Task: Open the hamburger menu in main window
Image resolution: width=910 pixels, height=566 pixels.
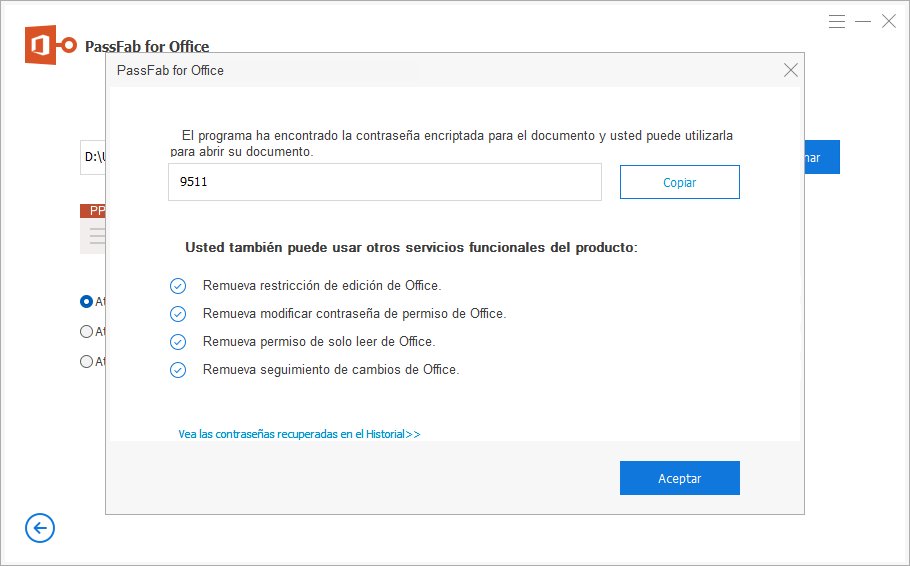Action: 836,21
